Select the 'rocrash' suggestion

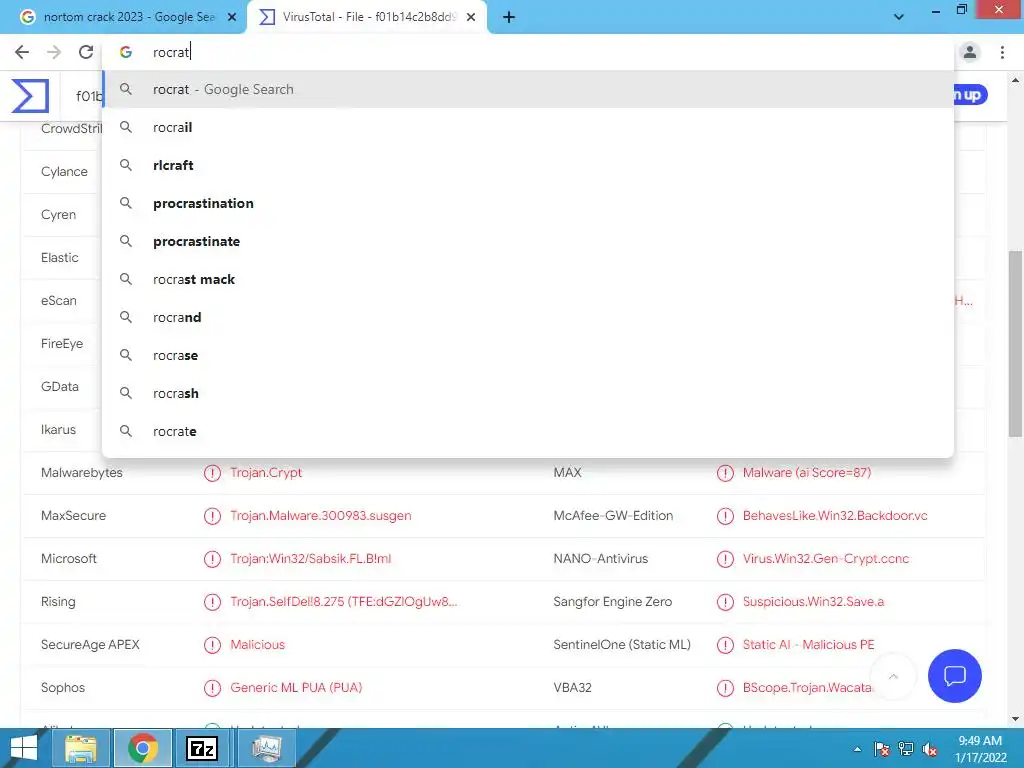(x=528, y=393)
